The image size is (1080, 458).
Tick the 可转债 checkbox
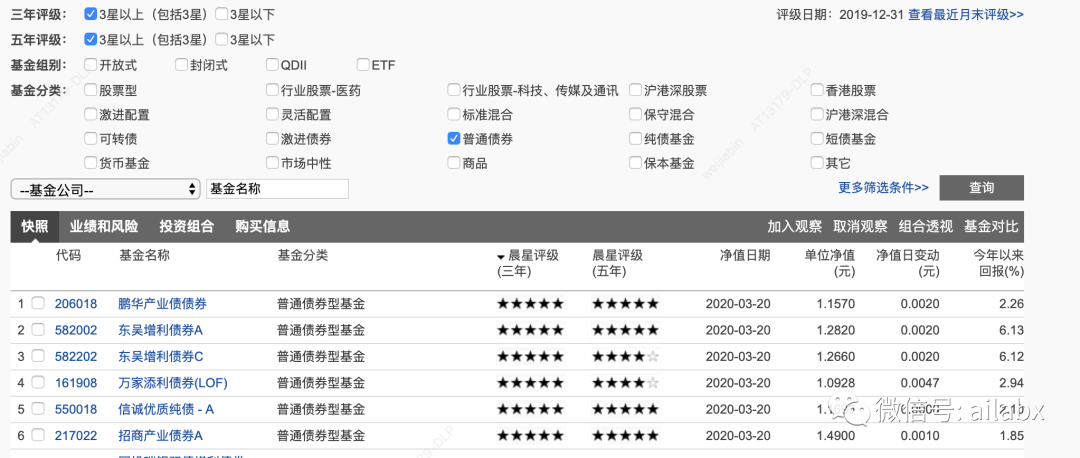tap(90, 138)
